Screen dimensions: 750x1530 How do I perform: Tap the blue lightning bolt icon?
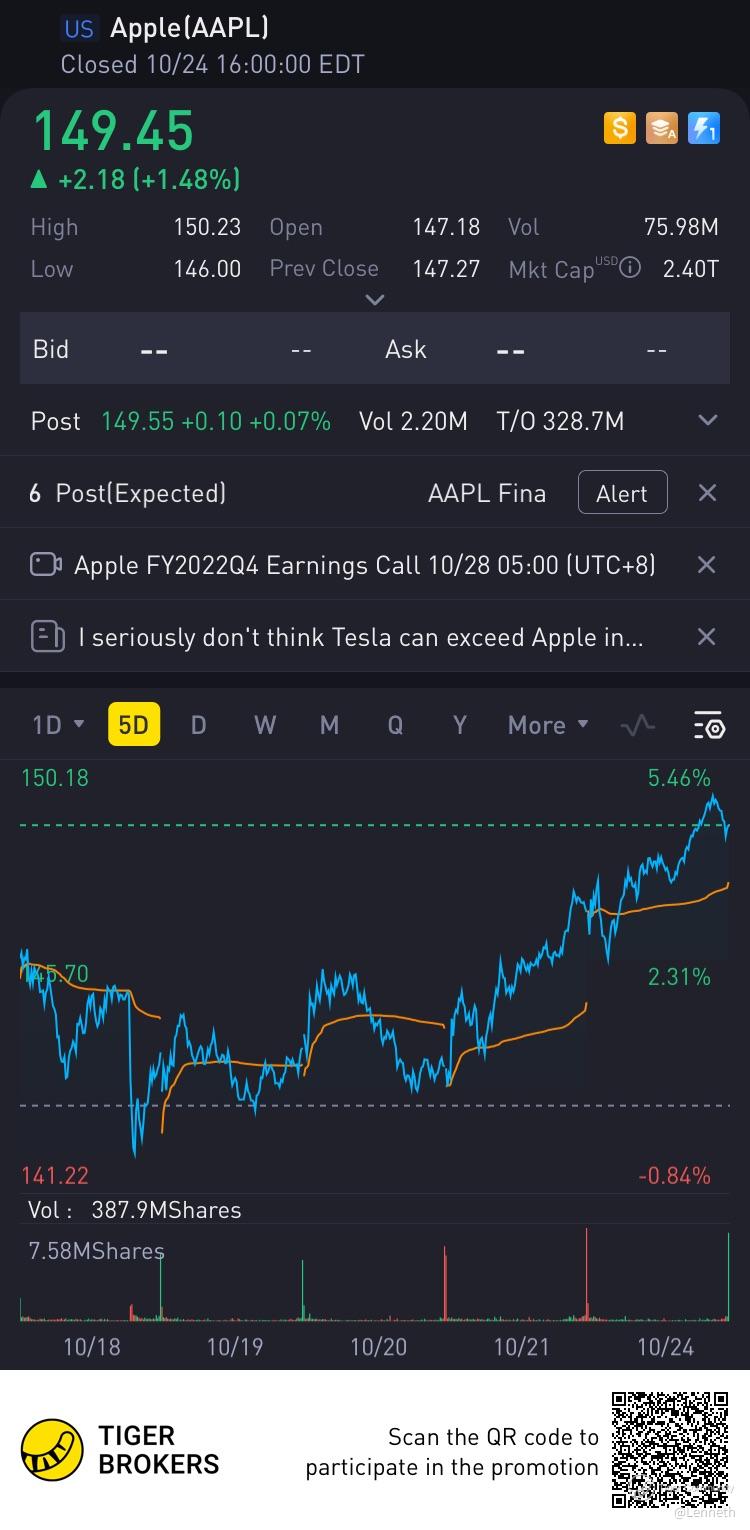[x=704, y=128]
